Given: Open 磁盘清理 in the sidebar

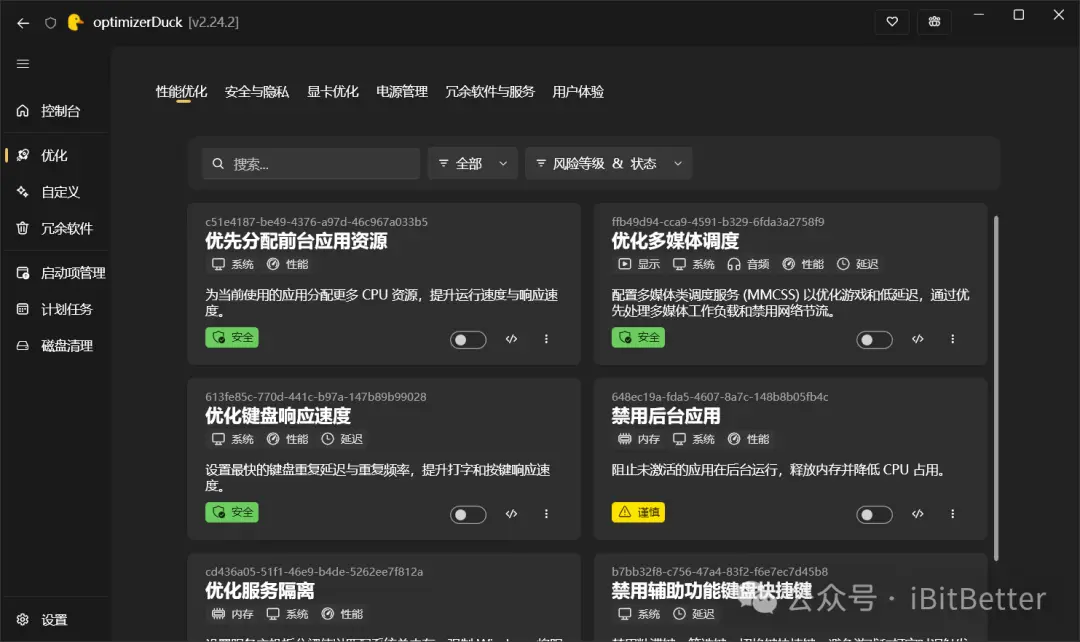Looking at the screenshot, I should [56, 346].
